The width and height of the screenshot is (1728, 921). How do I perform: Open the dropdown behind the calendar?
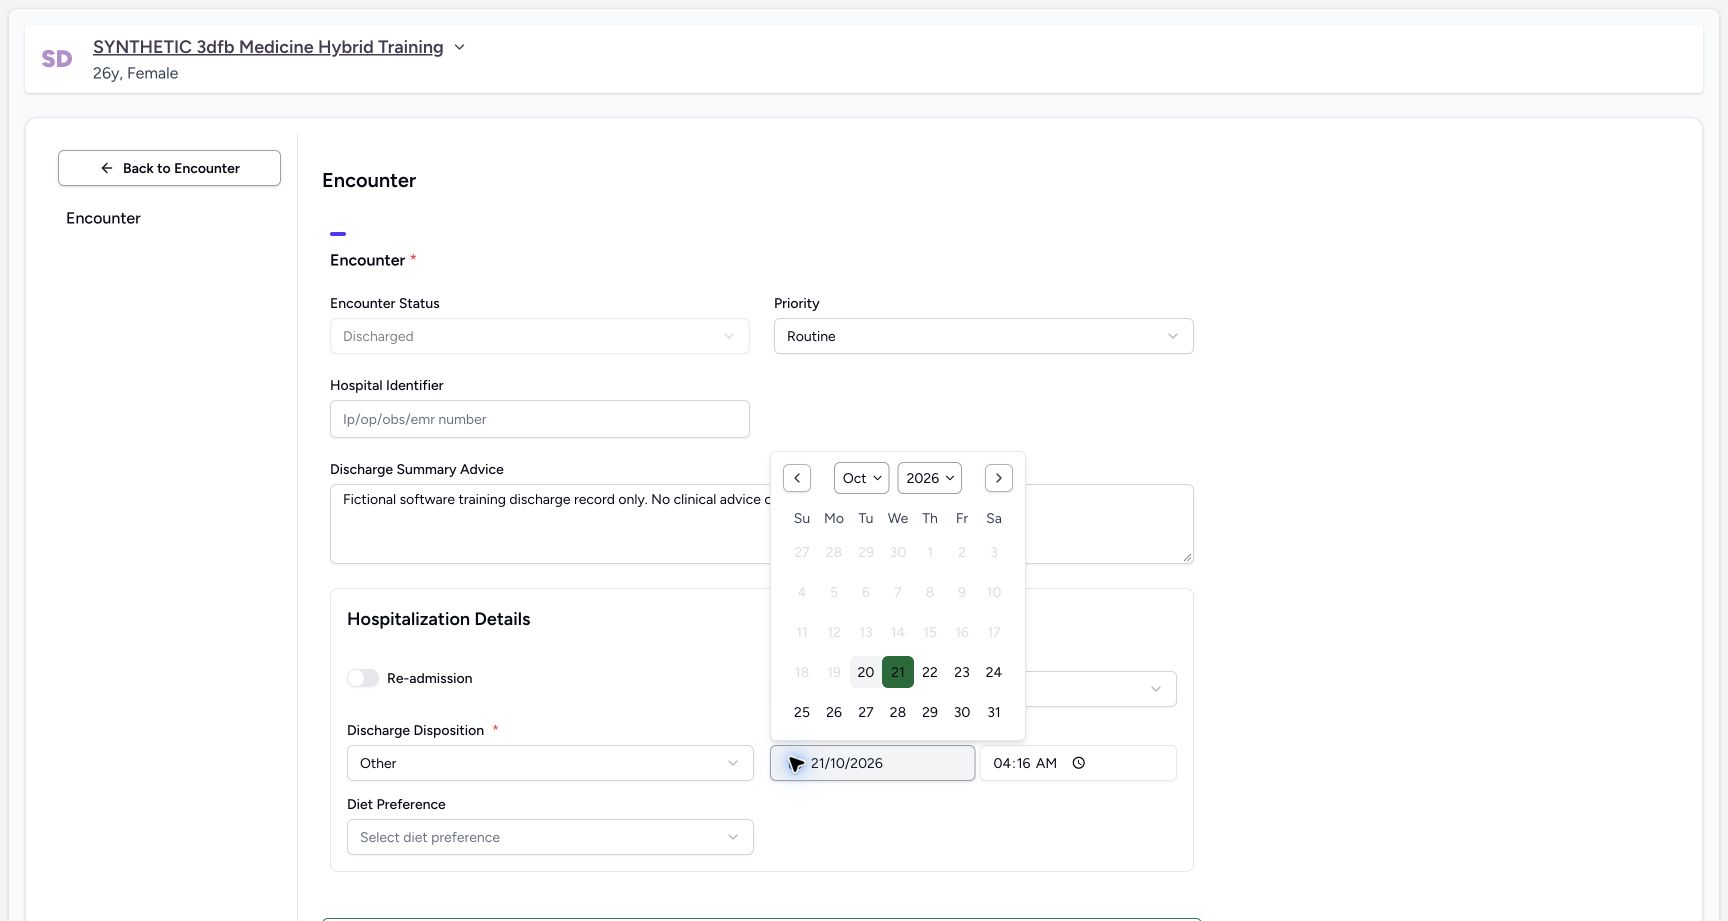1100,689
